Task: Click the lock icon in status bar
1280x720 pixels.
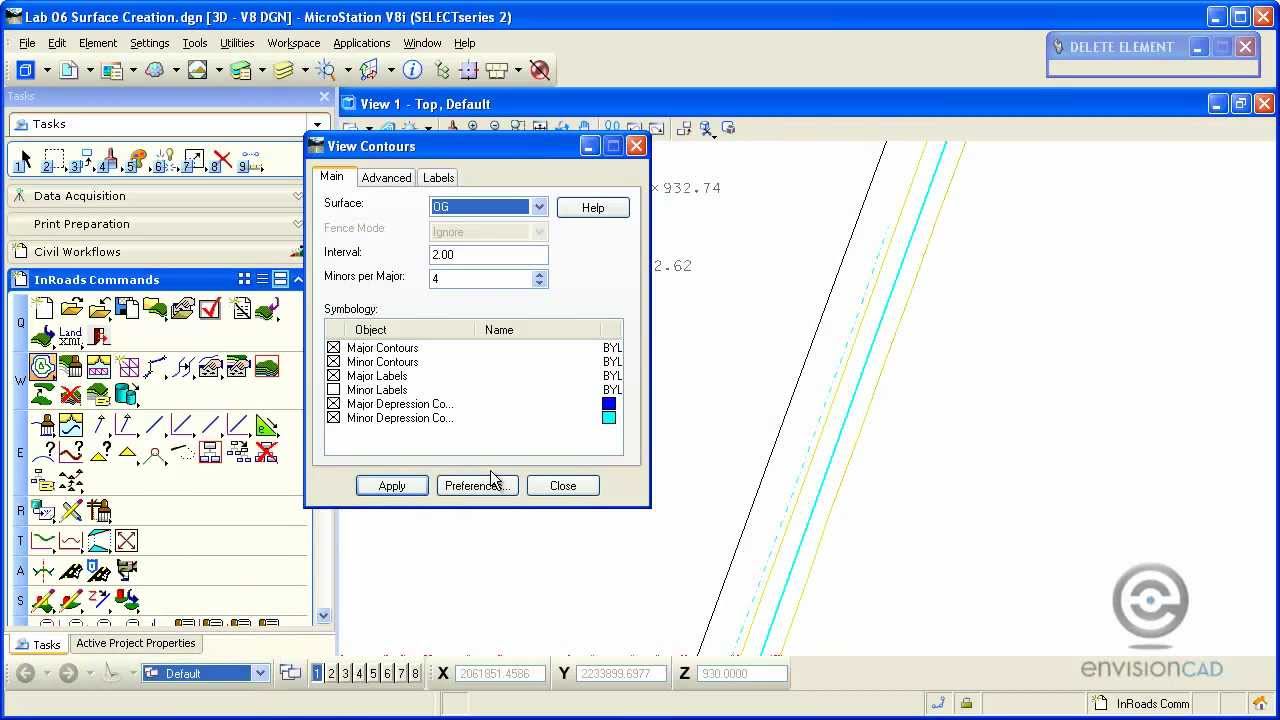Action: 966,703
